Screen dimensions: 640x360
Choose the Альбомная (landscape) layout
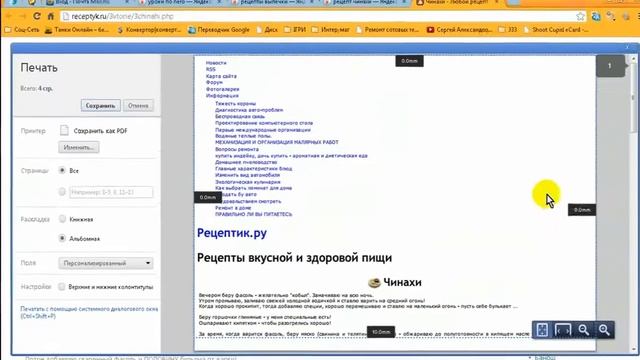62,238
